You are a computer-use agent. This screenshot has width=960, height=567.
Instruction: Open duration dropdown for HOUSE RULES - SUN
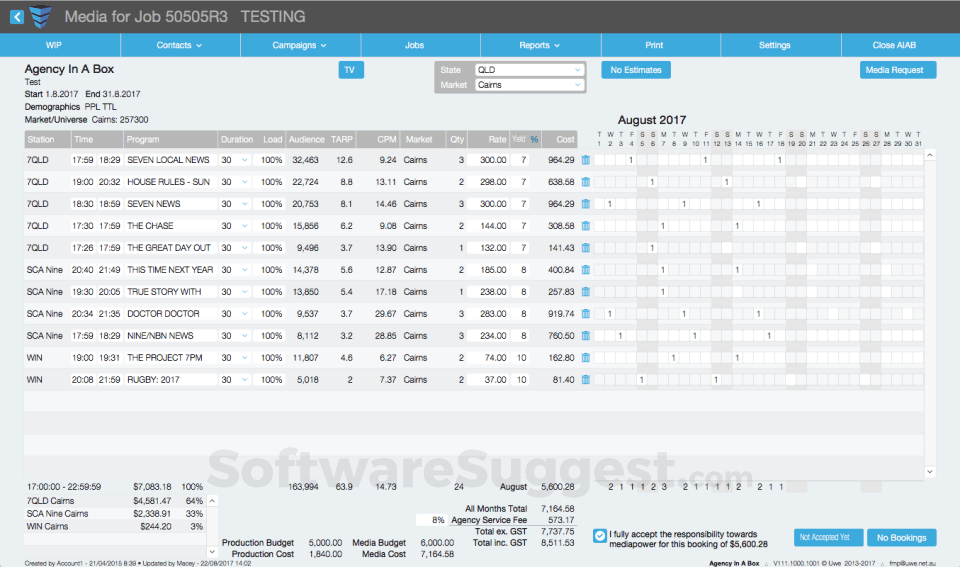coord(244,182)
